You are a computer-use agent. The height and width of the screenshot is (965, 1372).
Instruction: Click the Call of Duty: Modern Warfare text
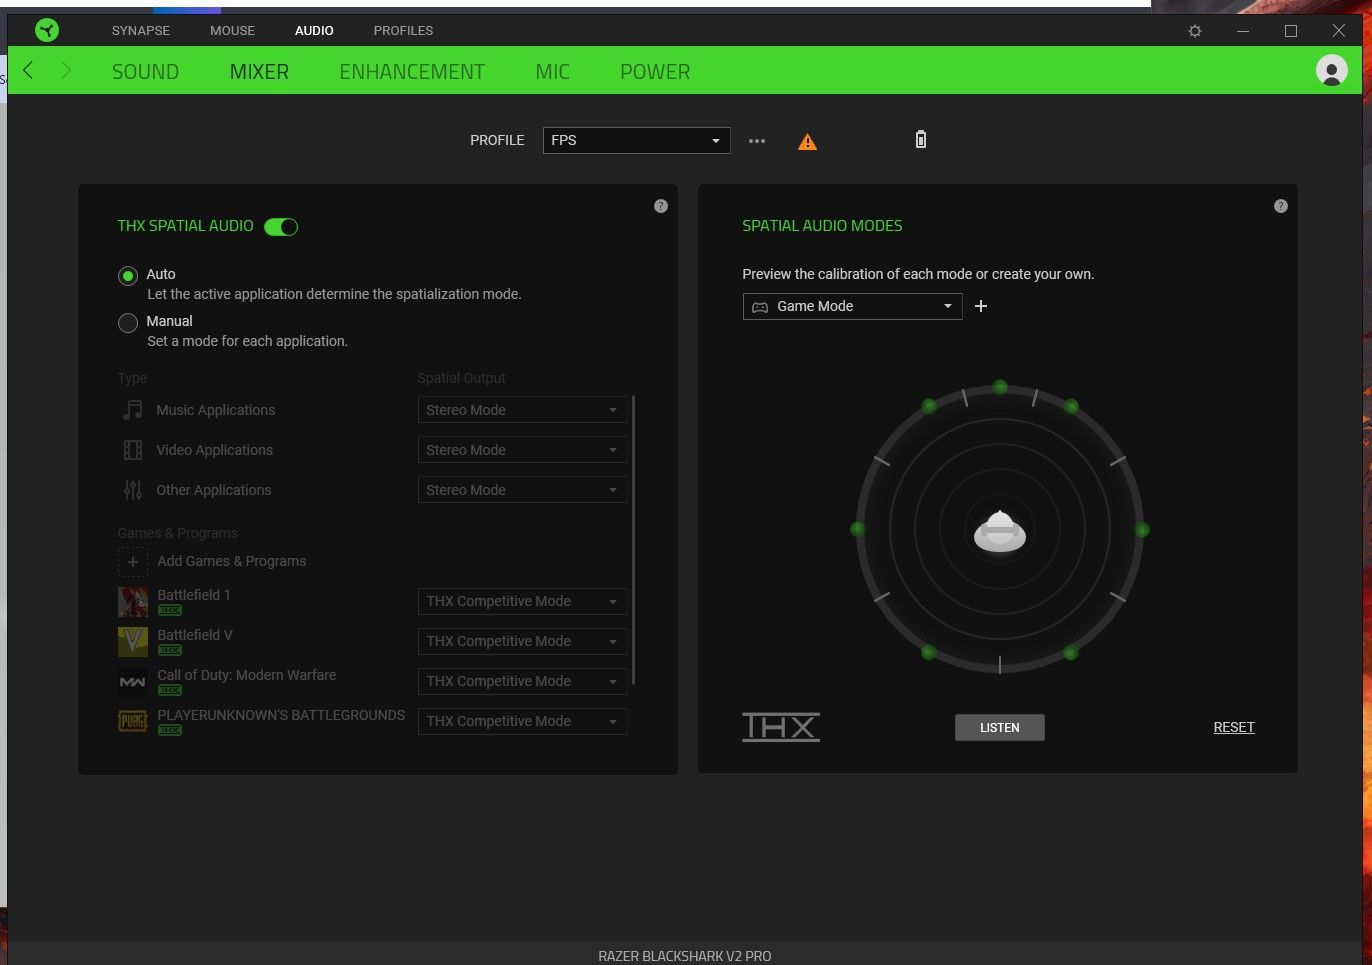[247, 675]
